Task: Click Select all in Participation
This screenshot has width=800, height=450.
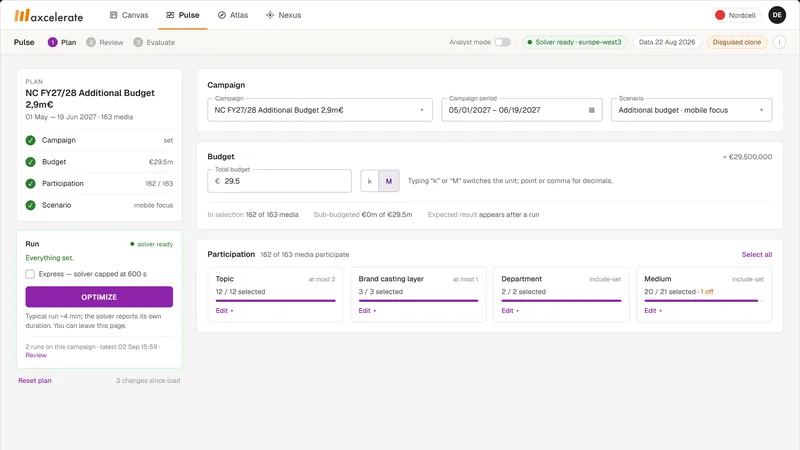Action: [x=757, y=255]
